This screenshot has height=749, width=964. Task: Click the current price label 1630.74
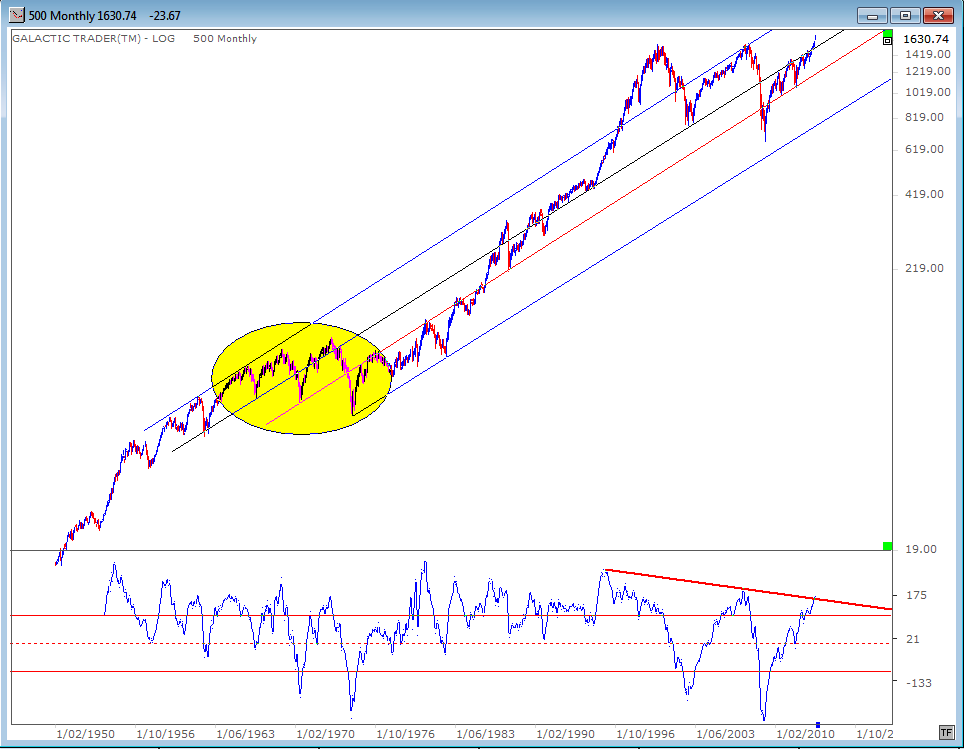pos(926,39)
